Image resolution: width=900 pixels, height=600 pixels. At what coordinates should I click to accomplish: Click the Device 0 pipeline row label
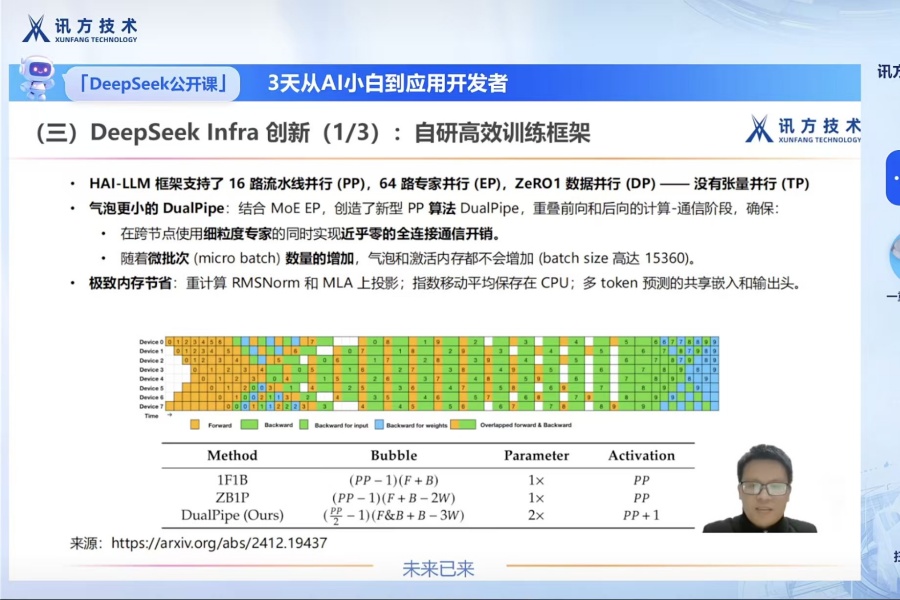[x=150, y=343]
